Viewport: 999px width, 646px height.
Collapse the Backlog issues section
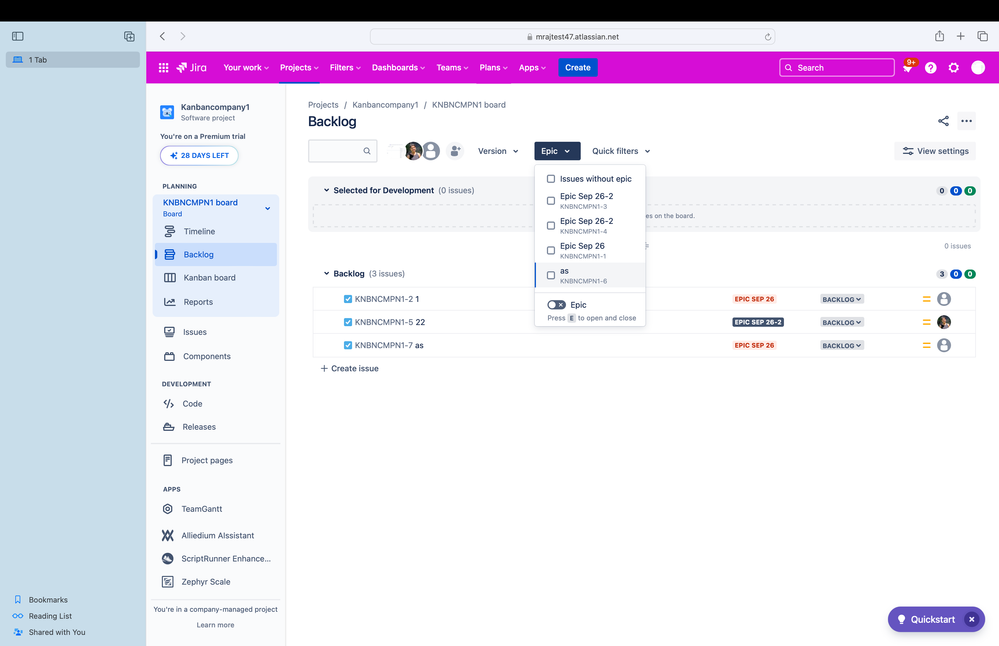point(326,274)
